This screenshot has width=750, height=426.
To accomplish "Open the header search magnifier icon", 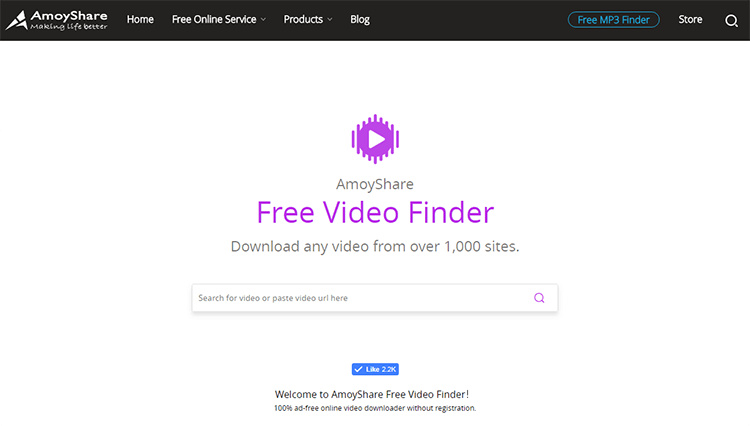I will click(x=731, y=21).
